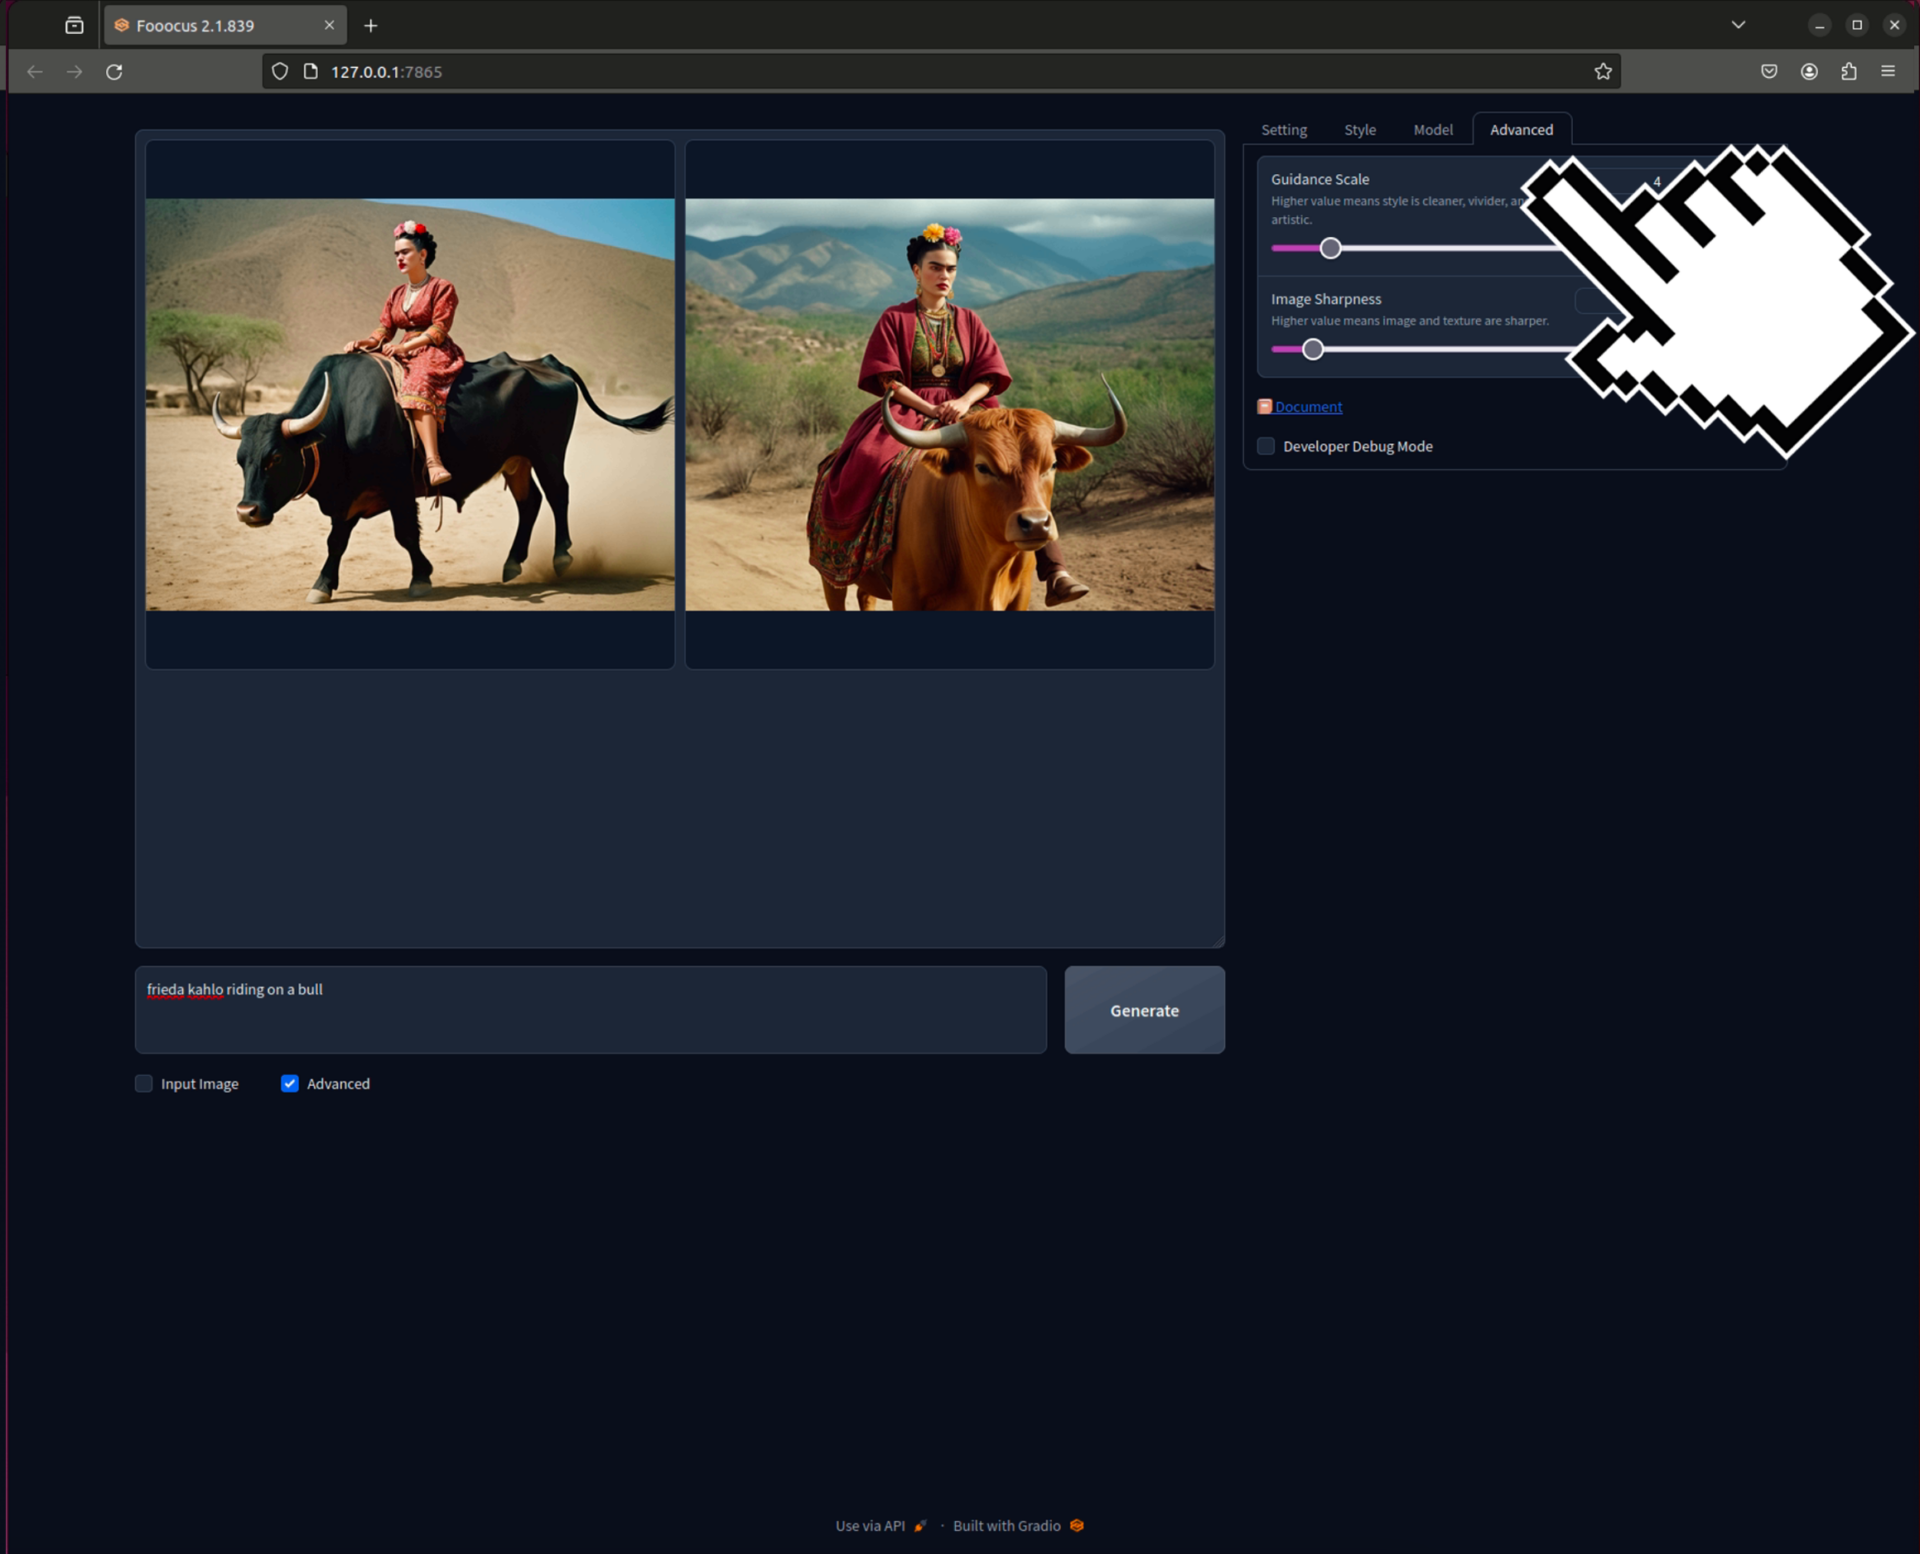Open the recent tabs view icon
Image resolution: width=1920 pixels, height=1554 pixels.
pos(74,26)
